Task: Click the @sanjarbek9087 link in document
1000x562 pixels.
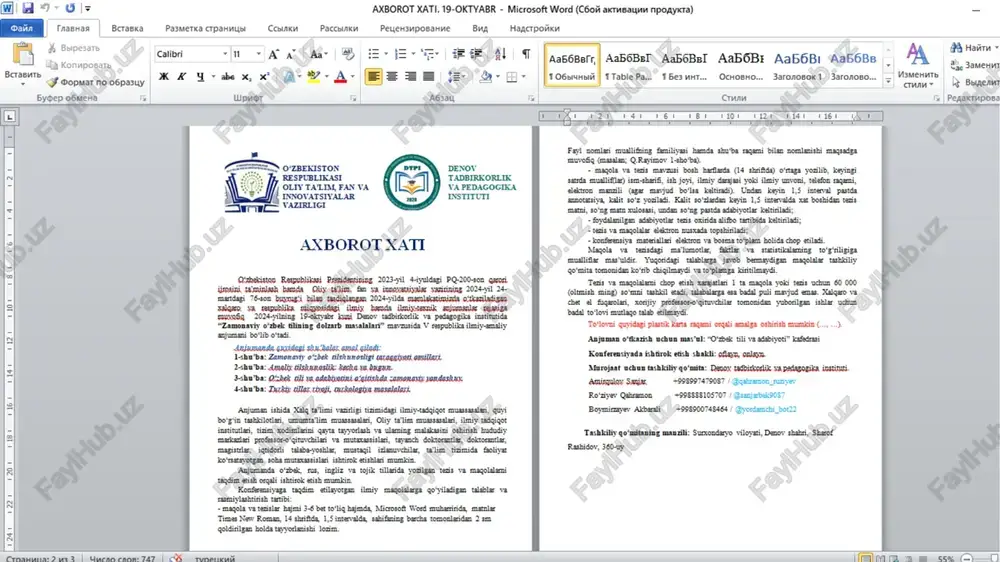Action: [x=759, y=396]
